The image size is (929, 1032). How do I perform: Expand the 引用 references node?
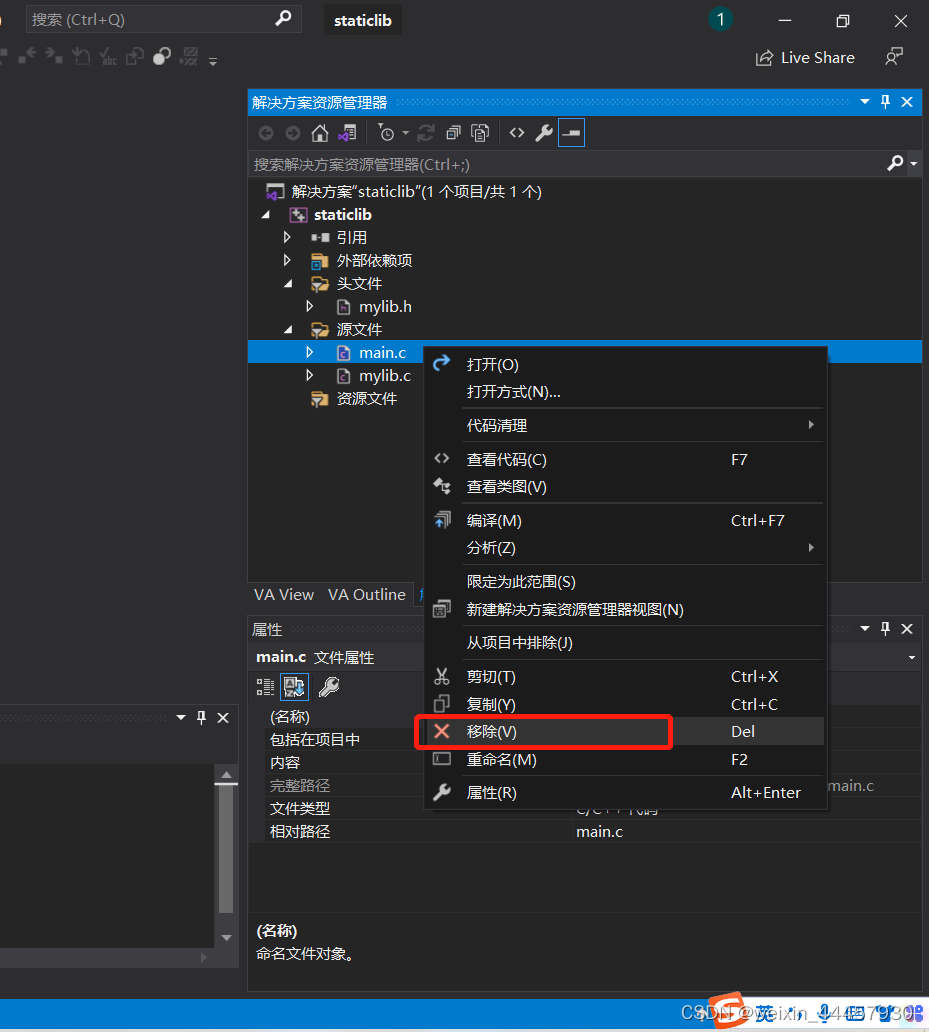tap(287, 237)
